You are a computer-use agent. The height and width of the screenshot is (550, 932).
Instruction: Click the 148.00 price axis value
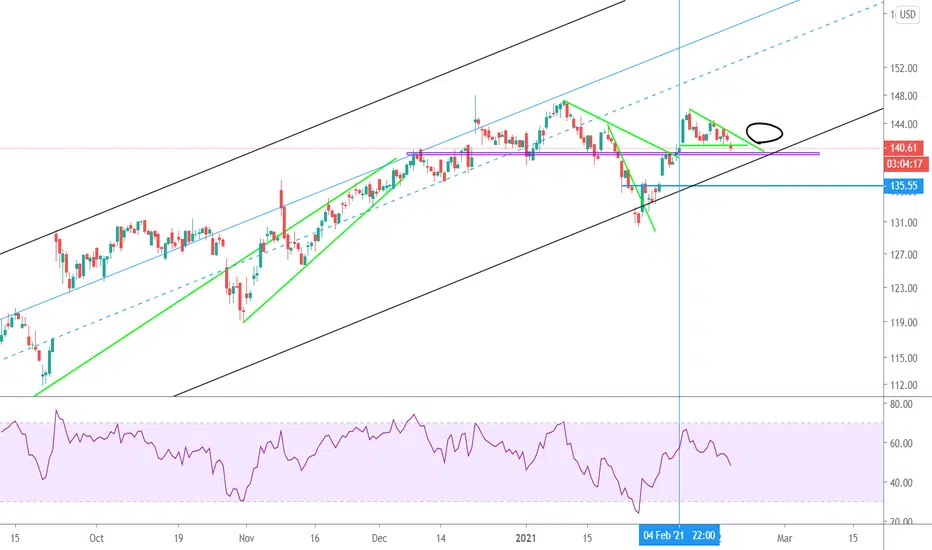[904, 96]
